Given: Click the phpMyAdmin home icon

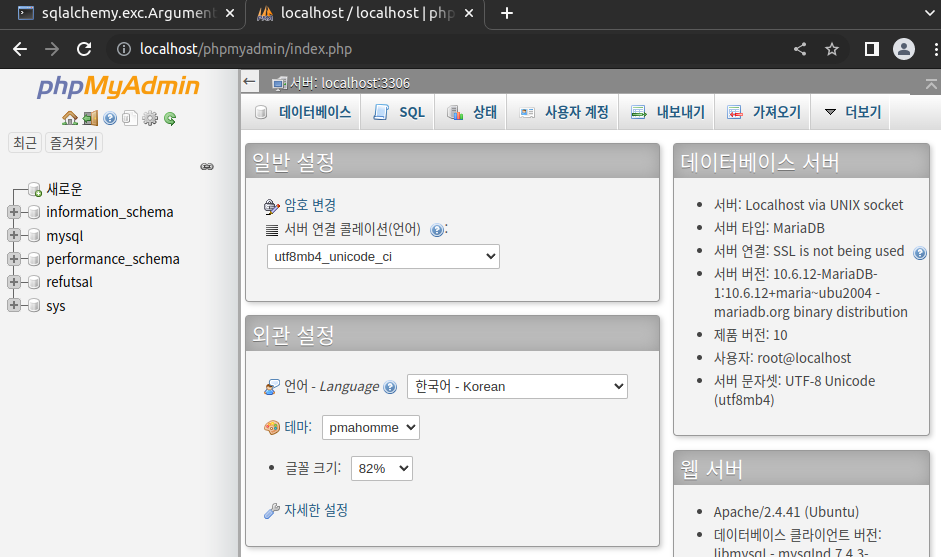Looking at the screenshot, I should [70, 118].
